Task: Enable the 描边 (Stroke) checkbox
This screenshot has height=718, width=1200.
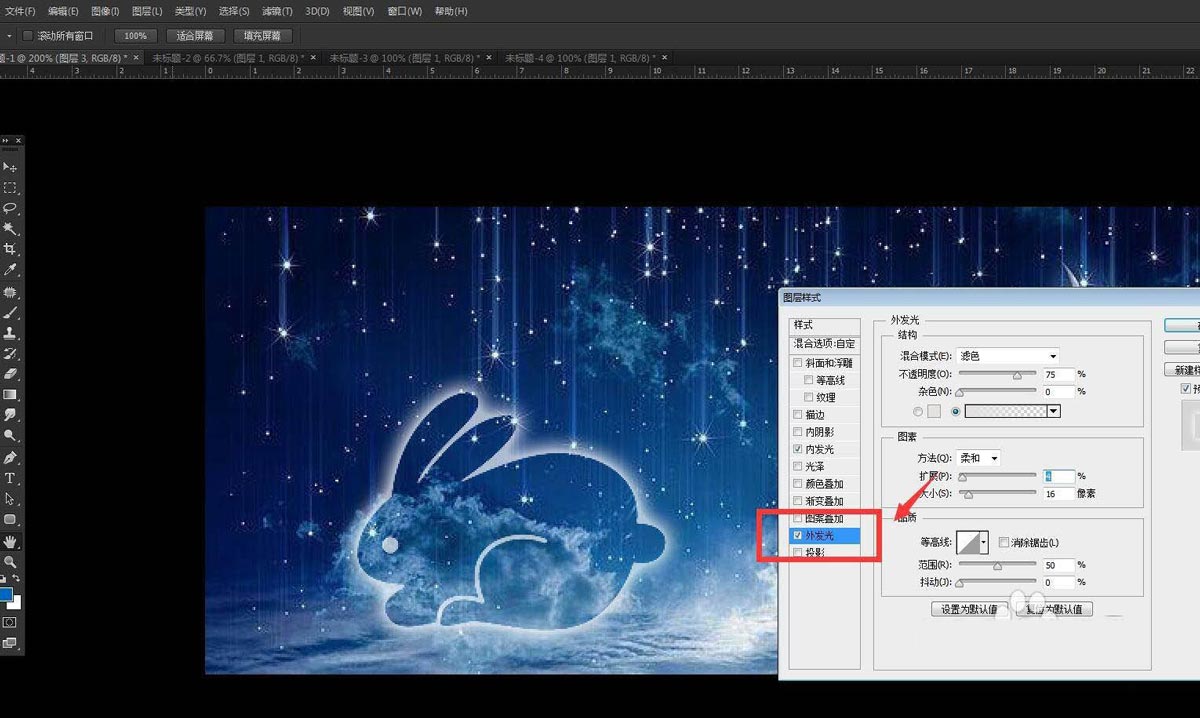Action: pyautogui.click(x=797, y=415)
